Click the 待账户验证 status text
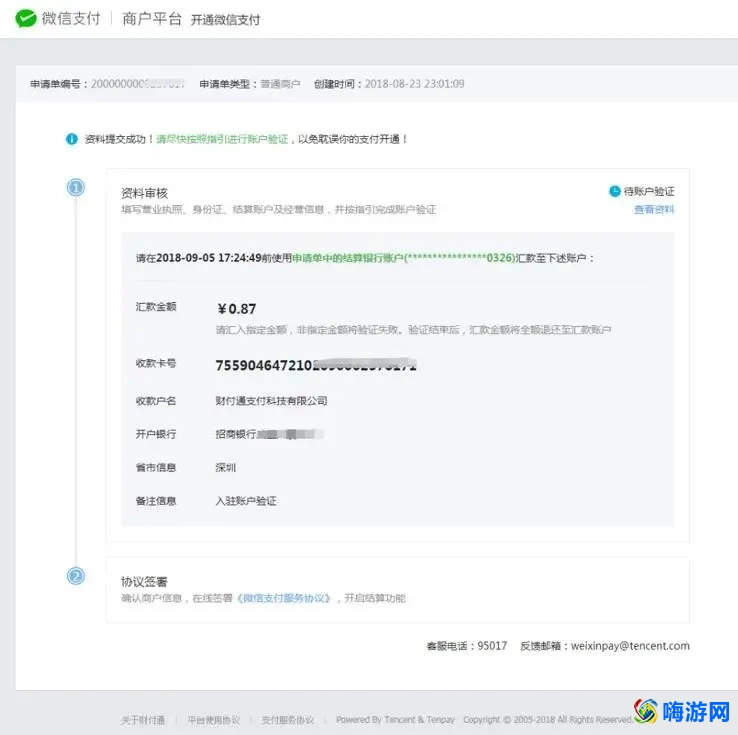The height and width of the screenshot is (735, 738). pyautogui.click(x=649, y=191)
